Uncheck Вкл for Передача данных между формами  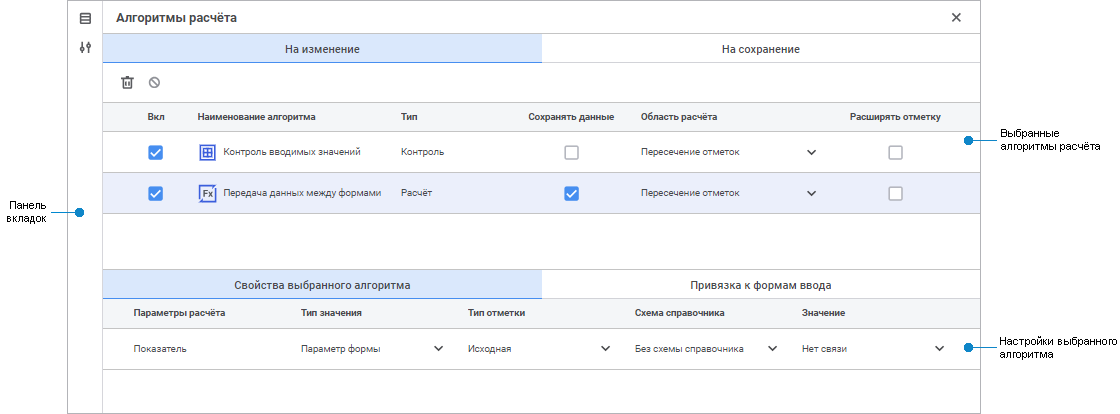tap(155, 194)
